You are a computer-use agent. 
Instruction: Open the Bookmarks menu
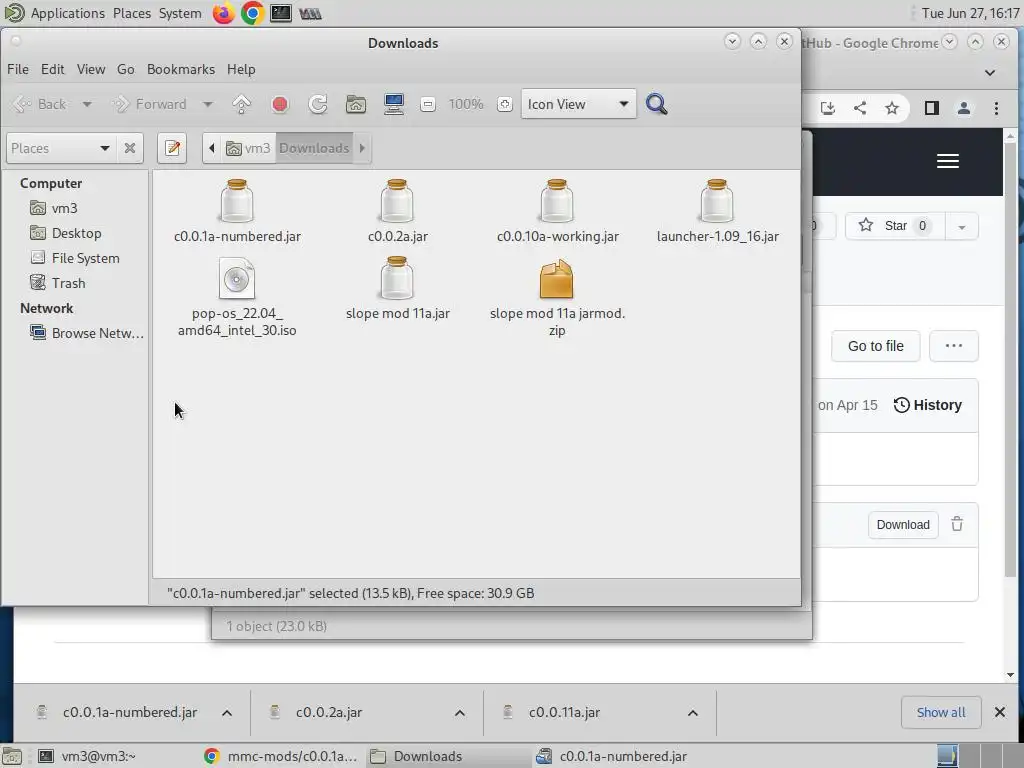pyautogui.click(x=181, y=69)
